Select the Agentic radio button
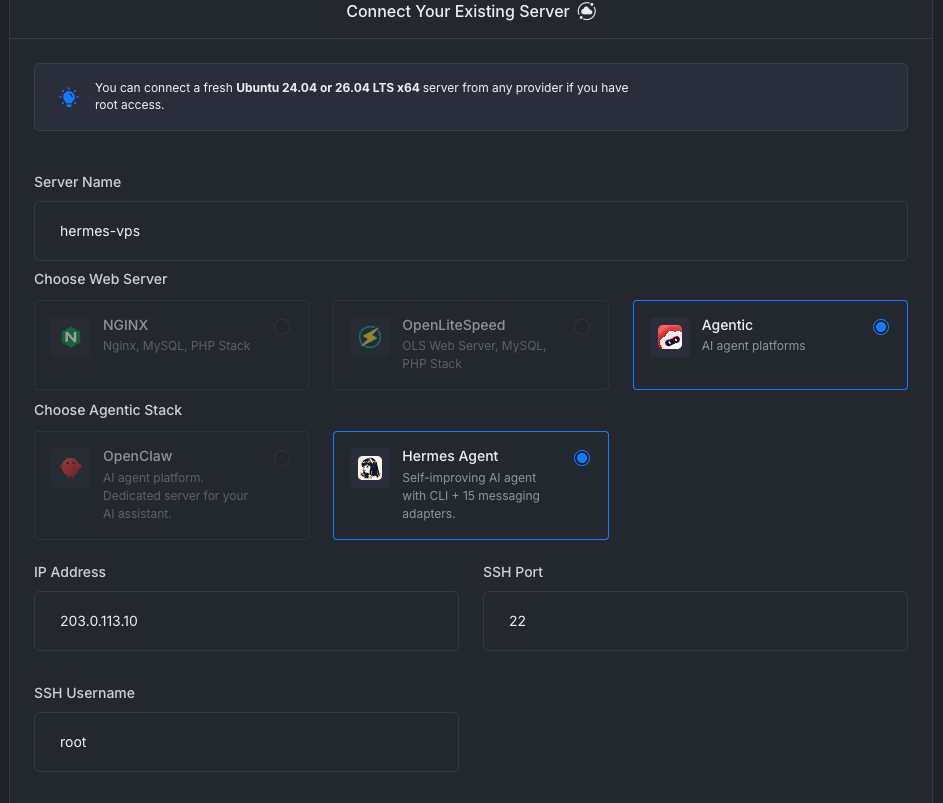The height and width of the screenshot is (803, 943). tap(880, 327)
